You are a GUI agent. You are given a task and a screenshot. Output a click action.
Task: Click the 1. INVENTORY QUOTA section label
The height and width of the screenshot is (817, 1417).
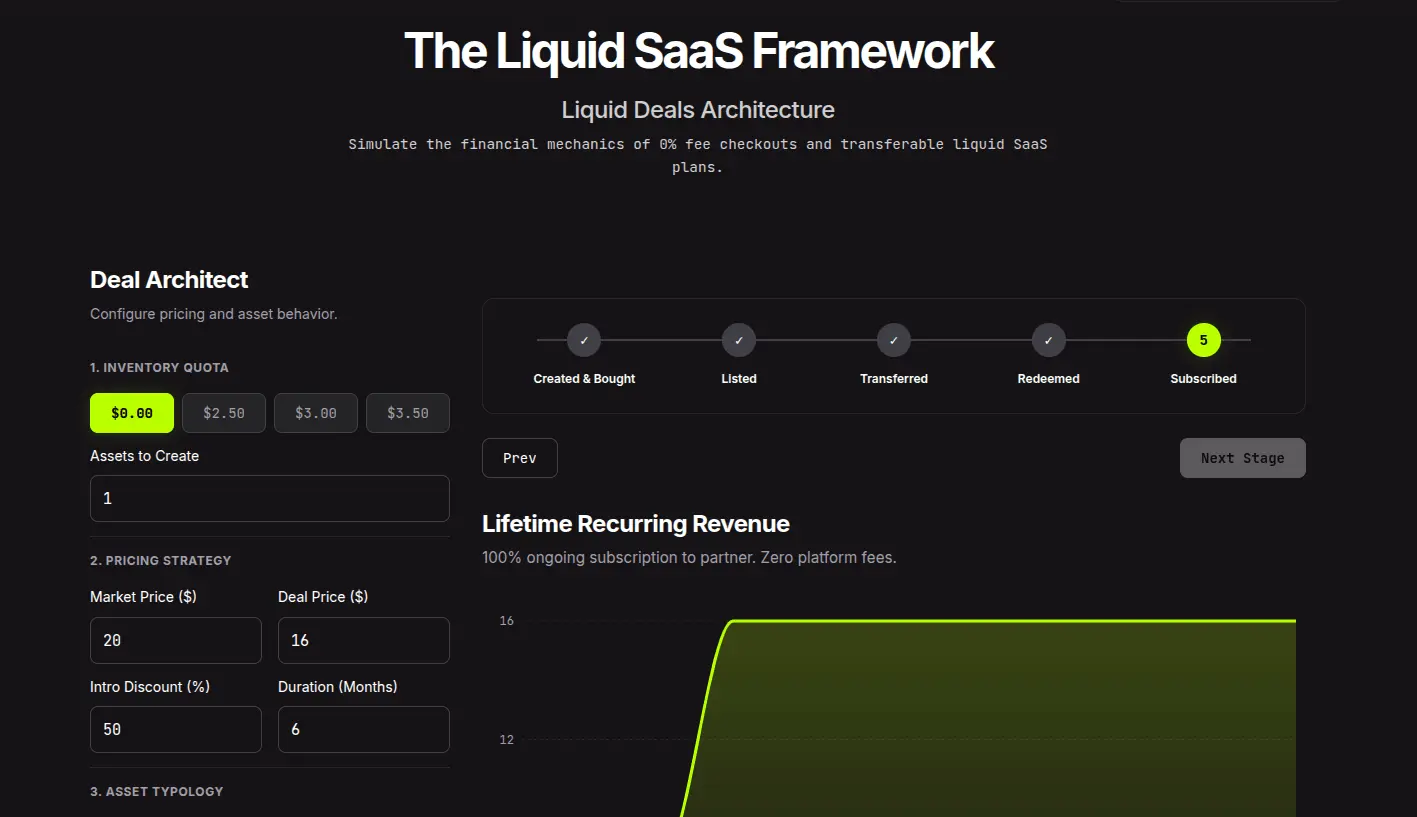[x=159, y=368]
